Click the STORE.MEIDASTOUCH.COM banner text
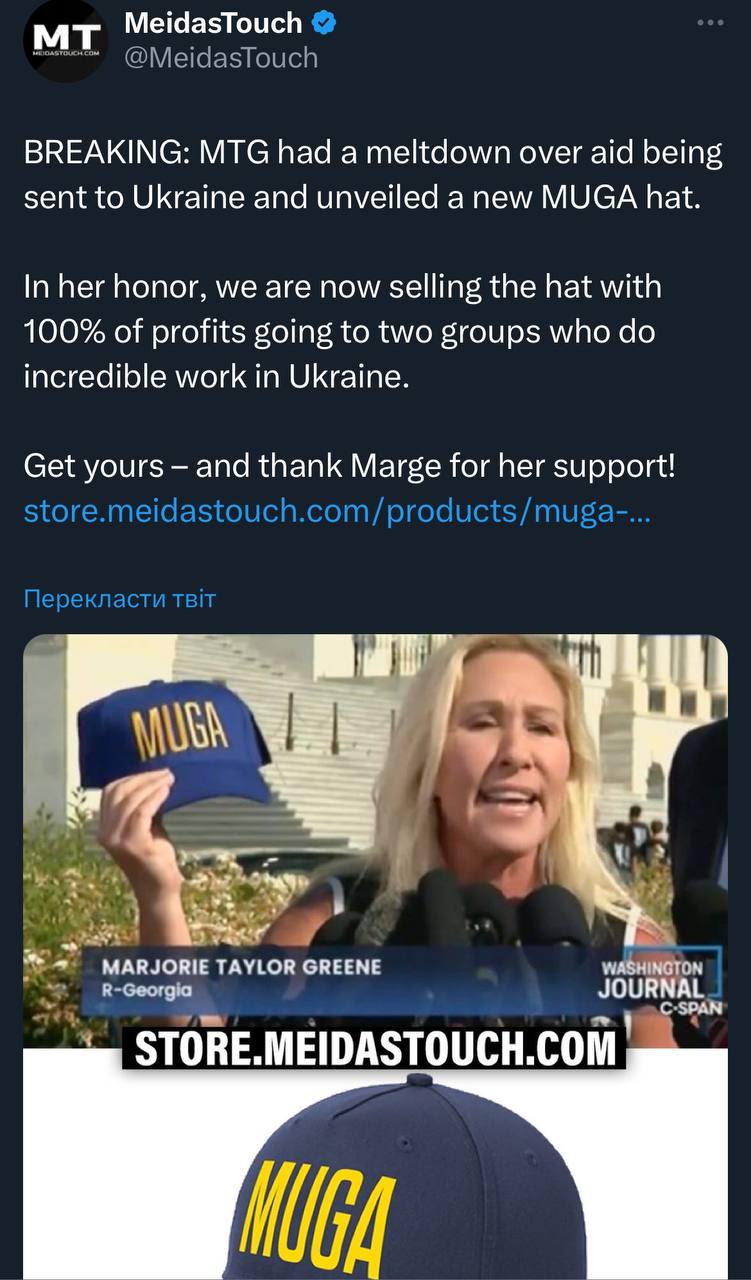The image size is (751, 1280). [x=374, y=1049]
